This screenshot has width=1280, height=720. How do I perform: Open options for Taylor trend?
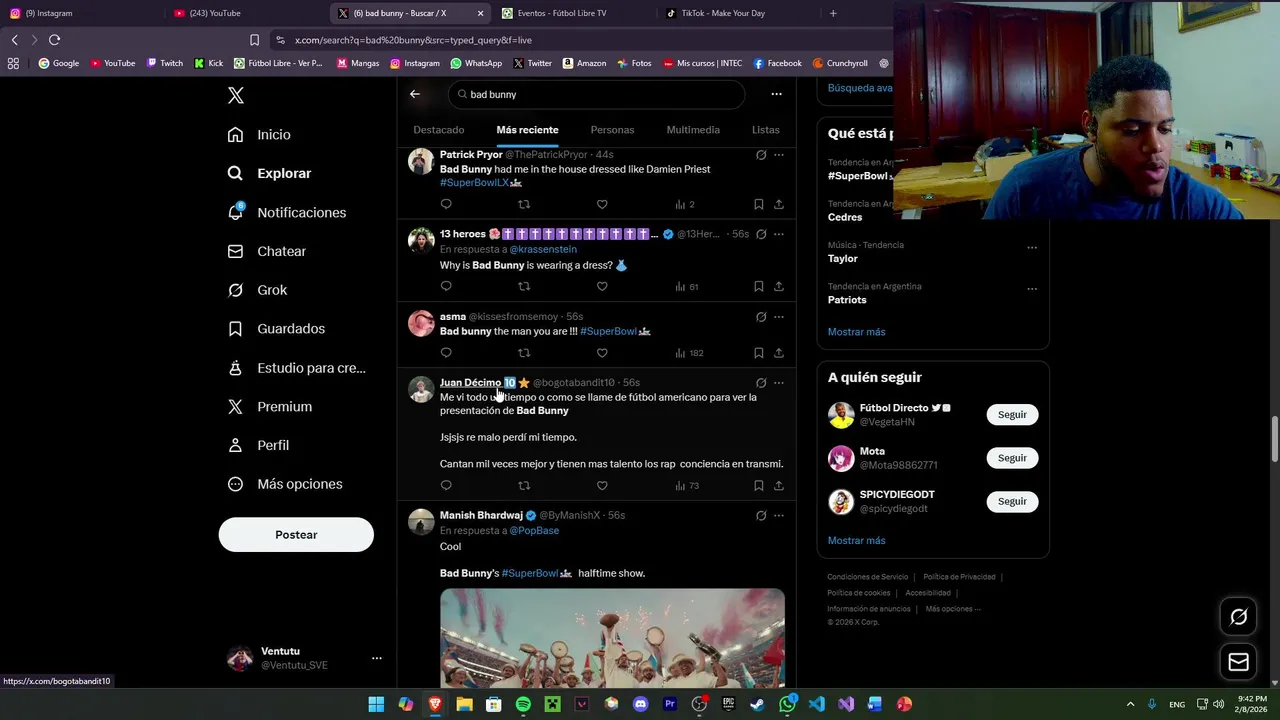tap(1031, 248)
